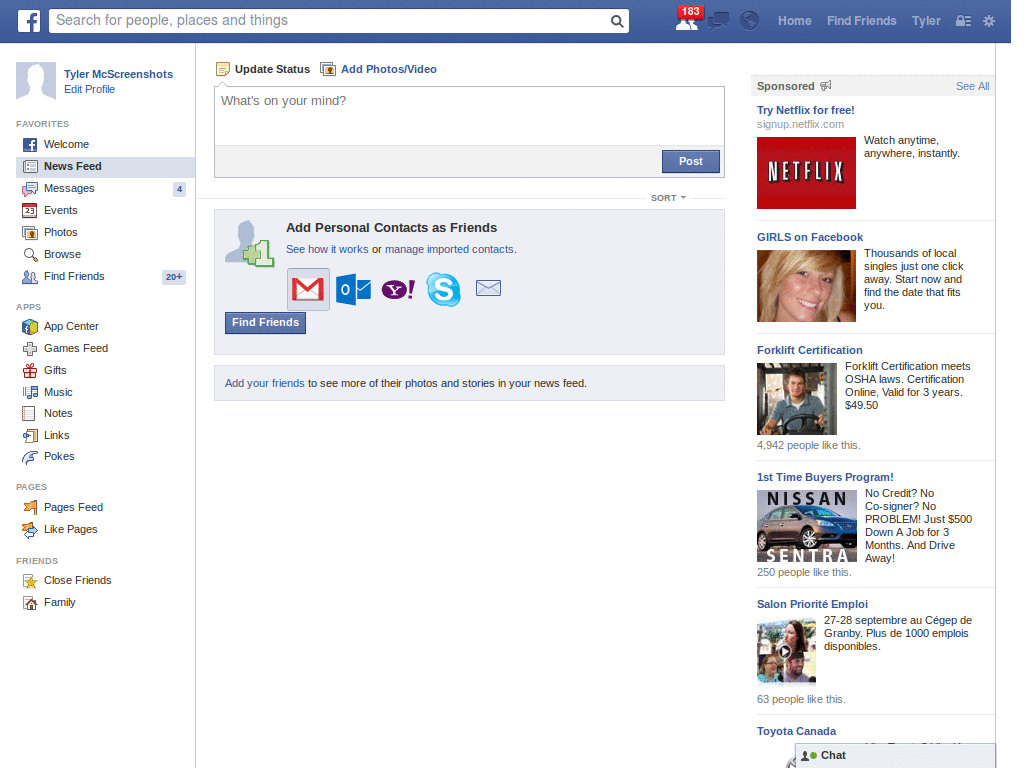Click the Netflix ad thumbnail
1024x768 pixels.
(806, 173)
